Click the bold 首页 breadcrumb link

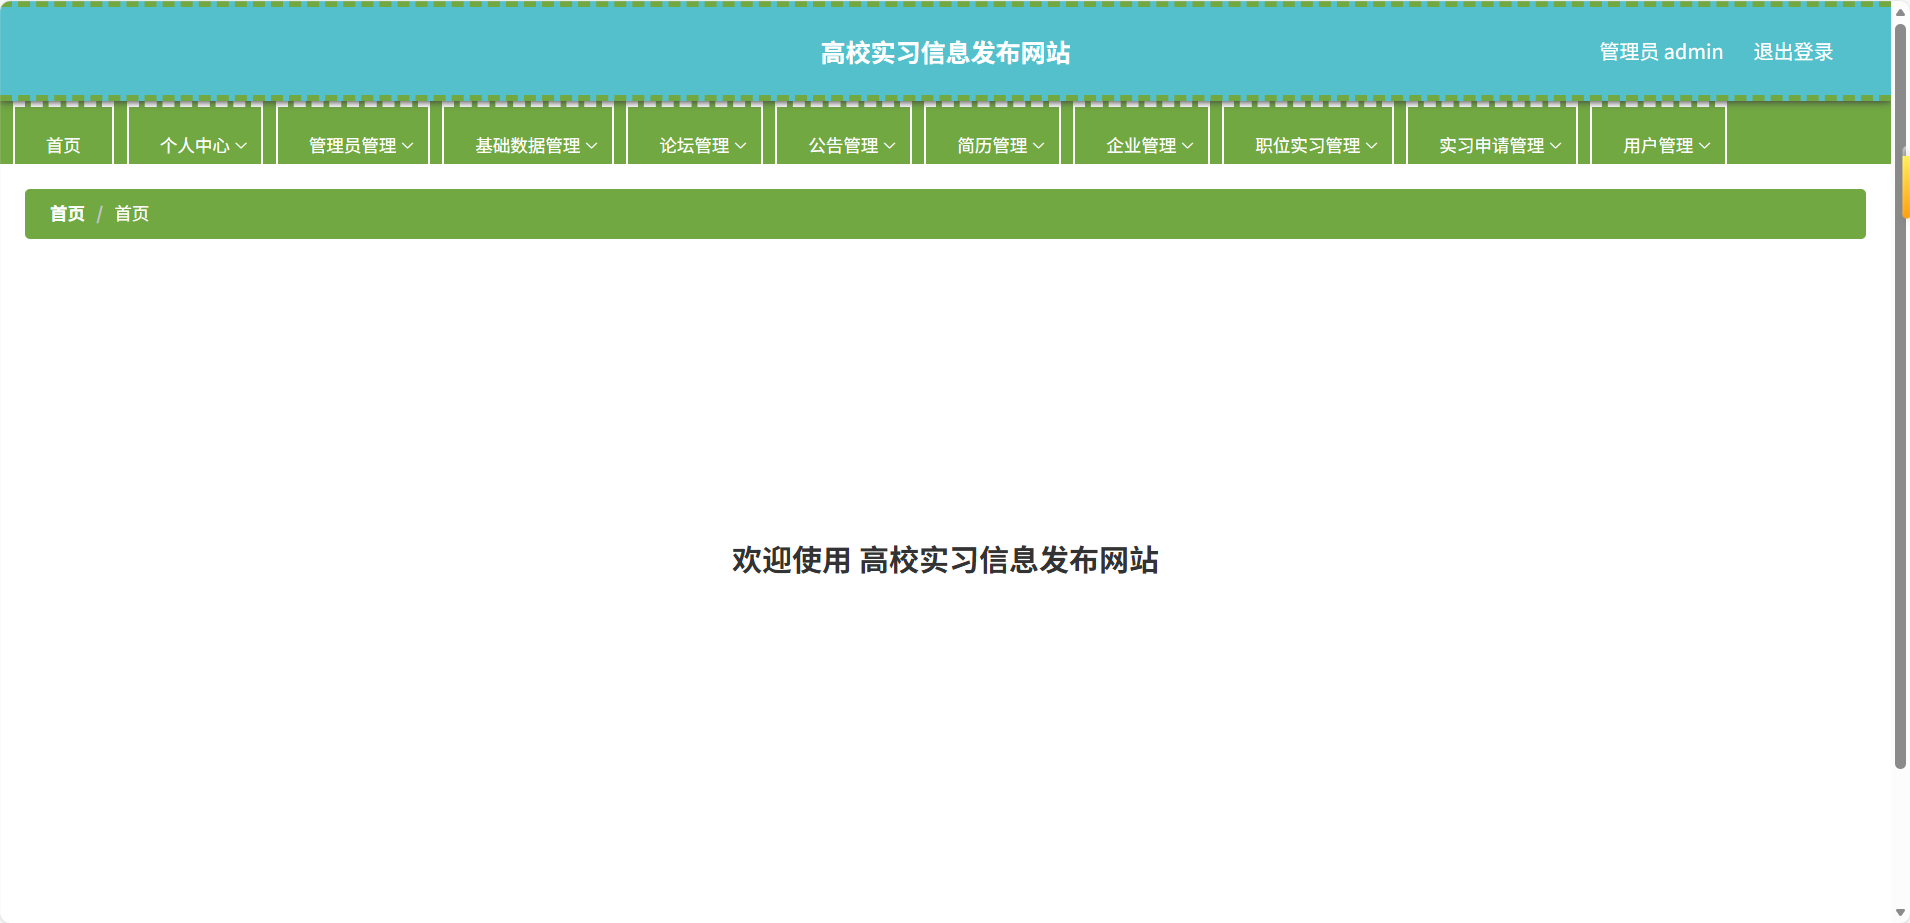coord(67,214)
